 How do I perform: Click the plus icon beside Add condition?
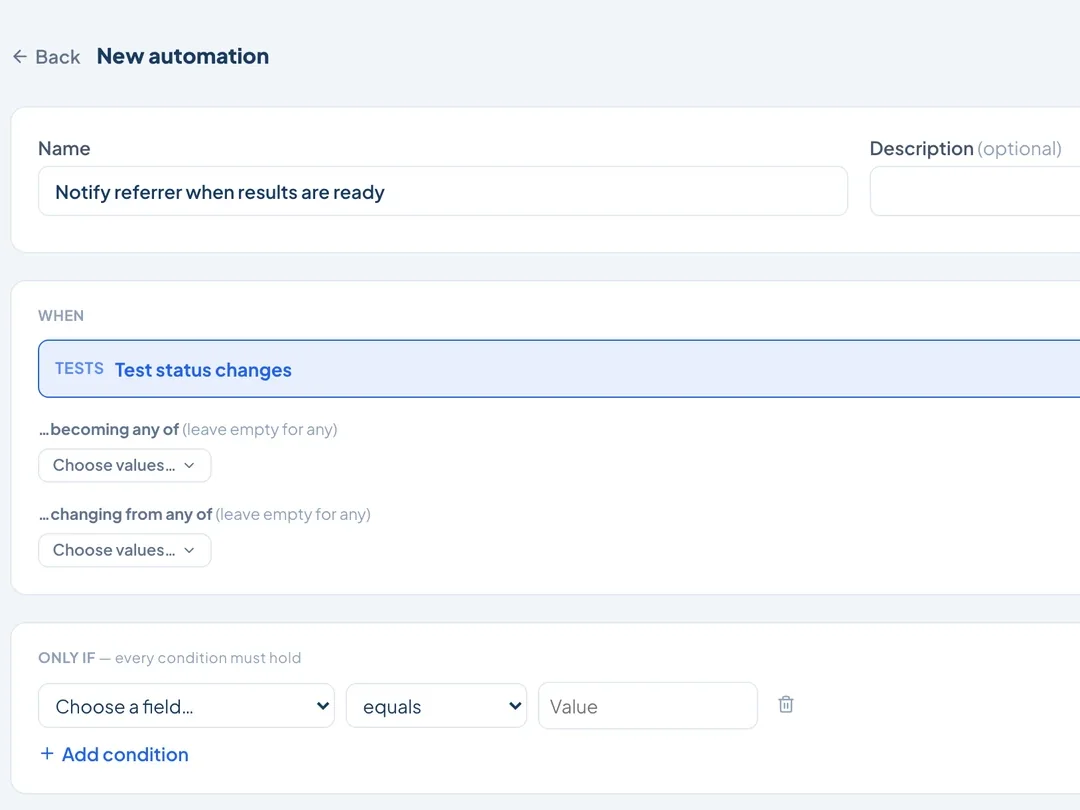(x=47, y=754)
